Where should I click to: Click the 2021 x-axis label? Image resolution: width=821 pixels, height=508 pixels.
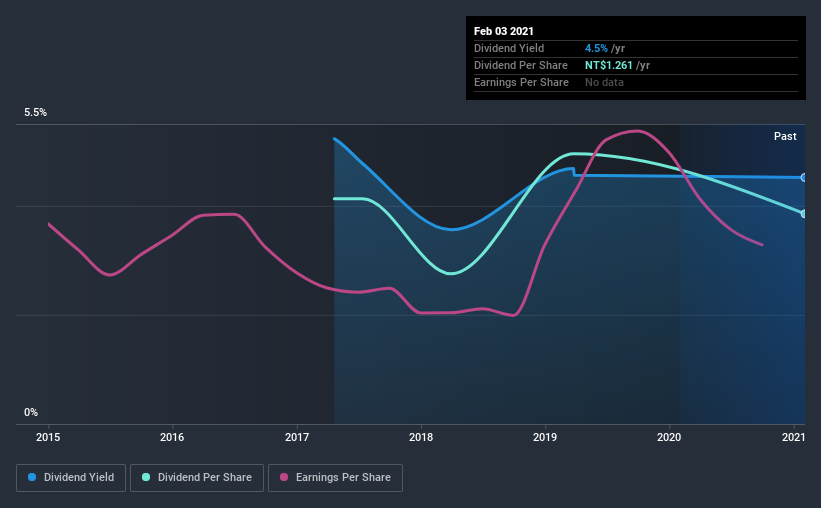click(x=793, y=437)
